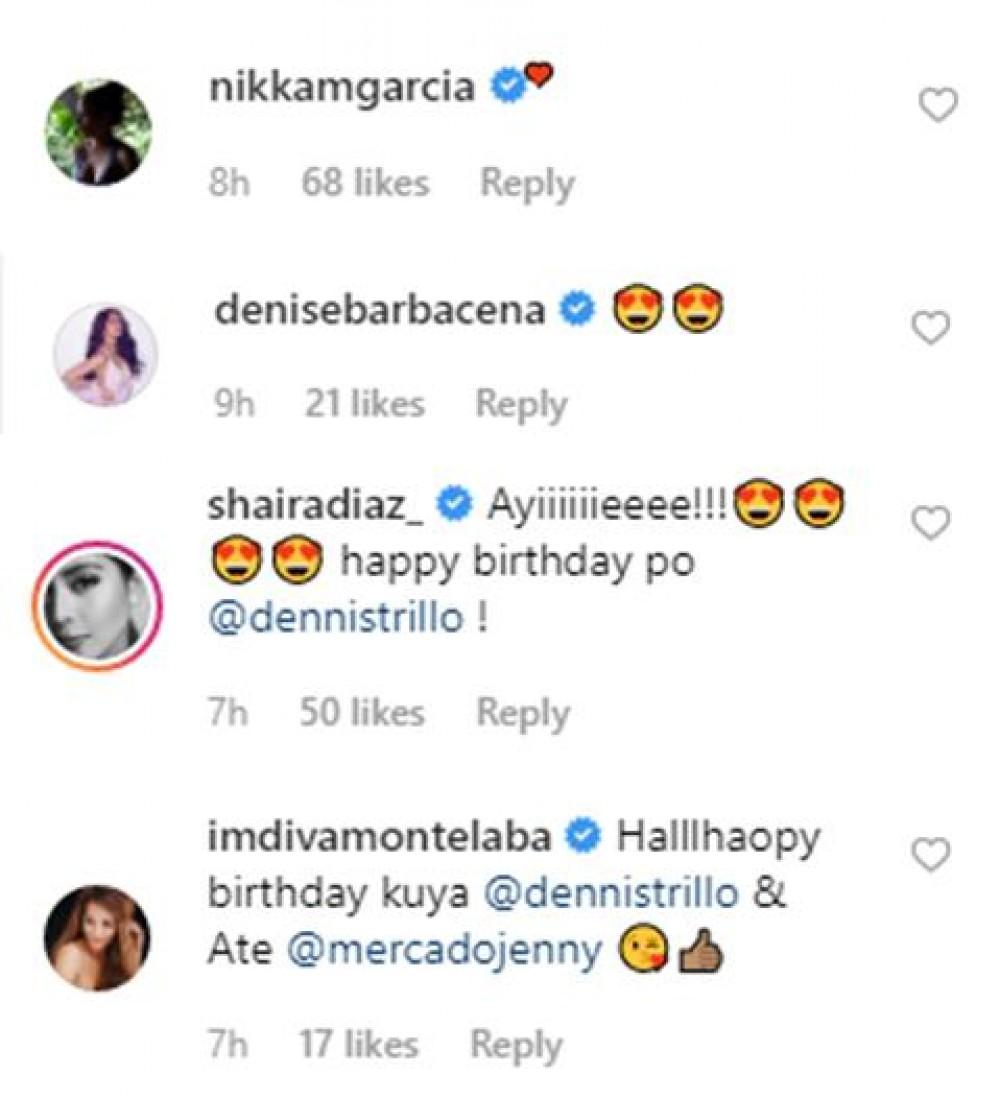Reply to shairadiaz_ birthday comment

(523, 713)
